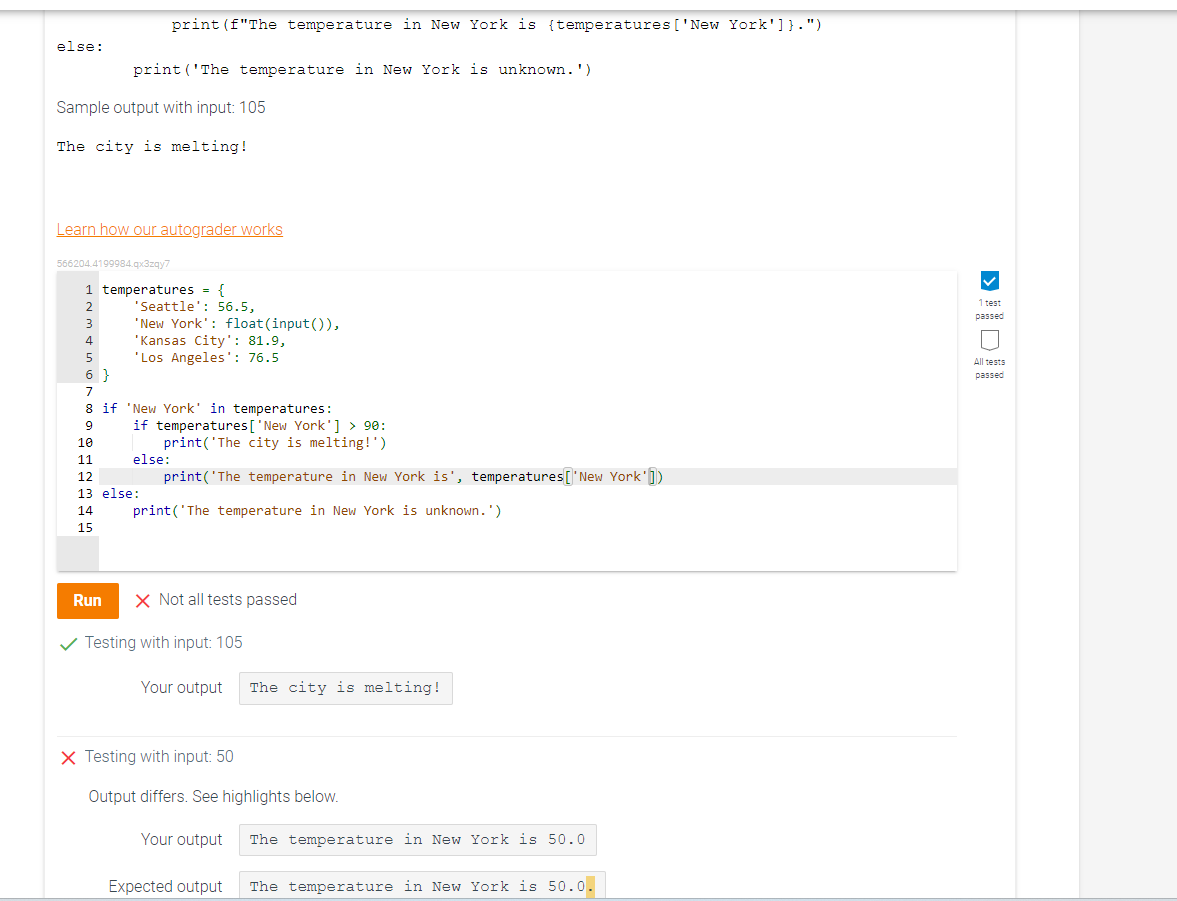Click red X beside 'Testing with input: 50'

click(x=68, y=758)
